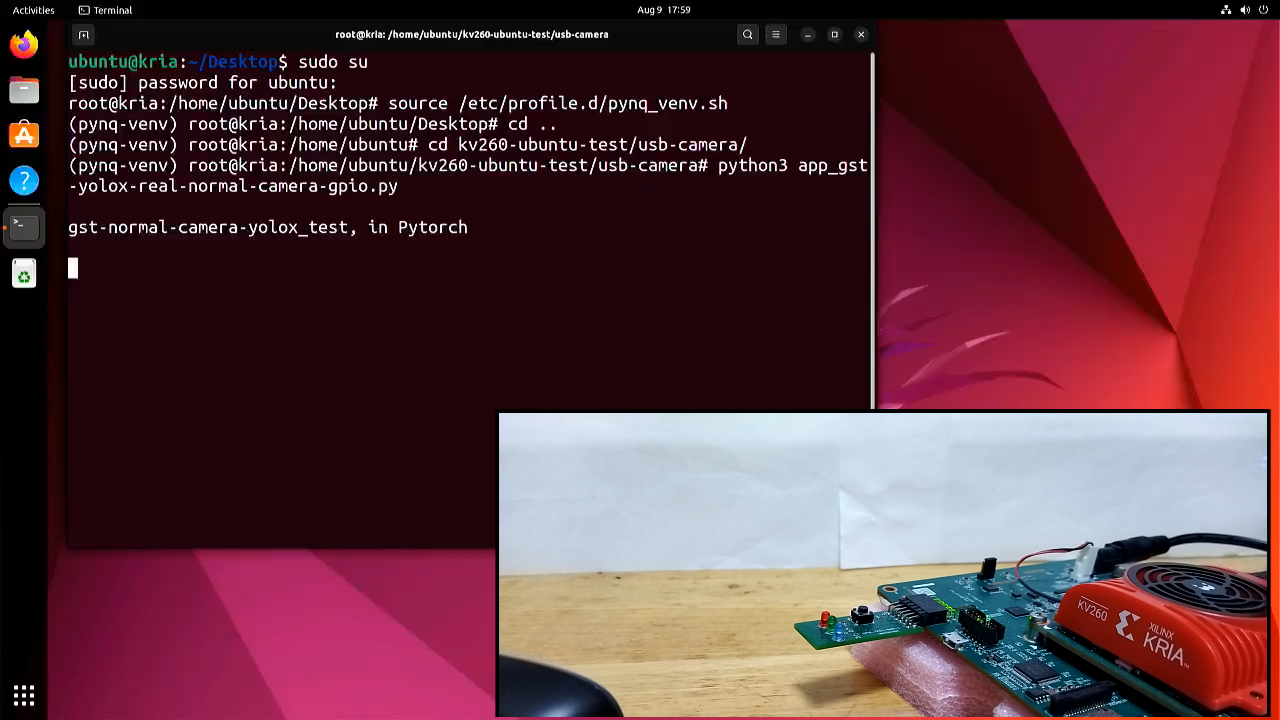The width and height of the screenshot is (1280, 720).
Task: Launch Firefox from the dock
Action: [x=24, y=45]
